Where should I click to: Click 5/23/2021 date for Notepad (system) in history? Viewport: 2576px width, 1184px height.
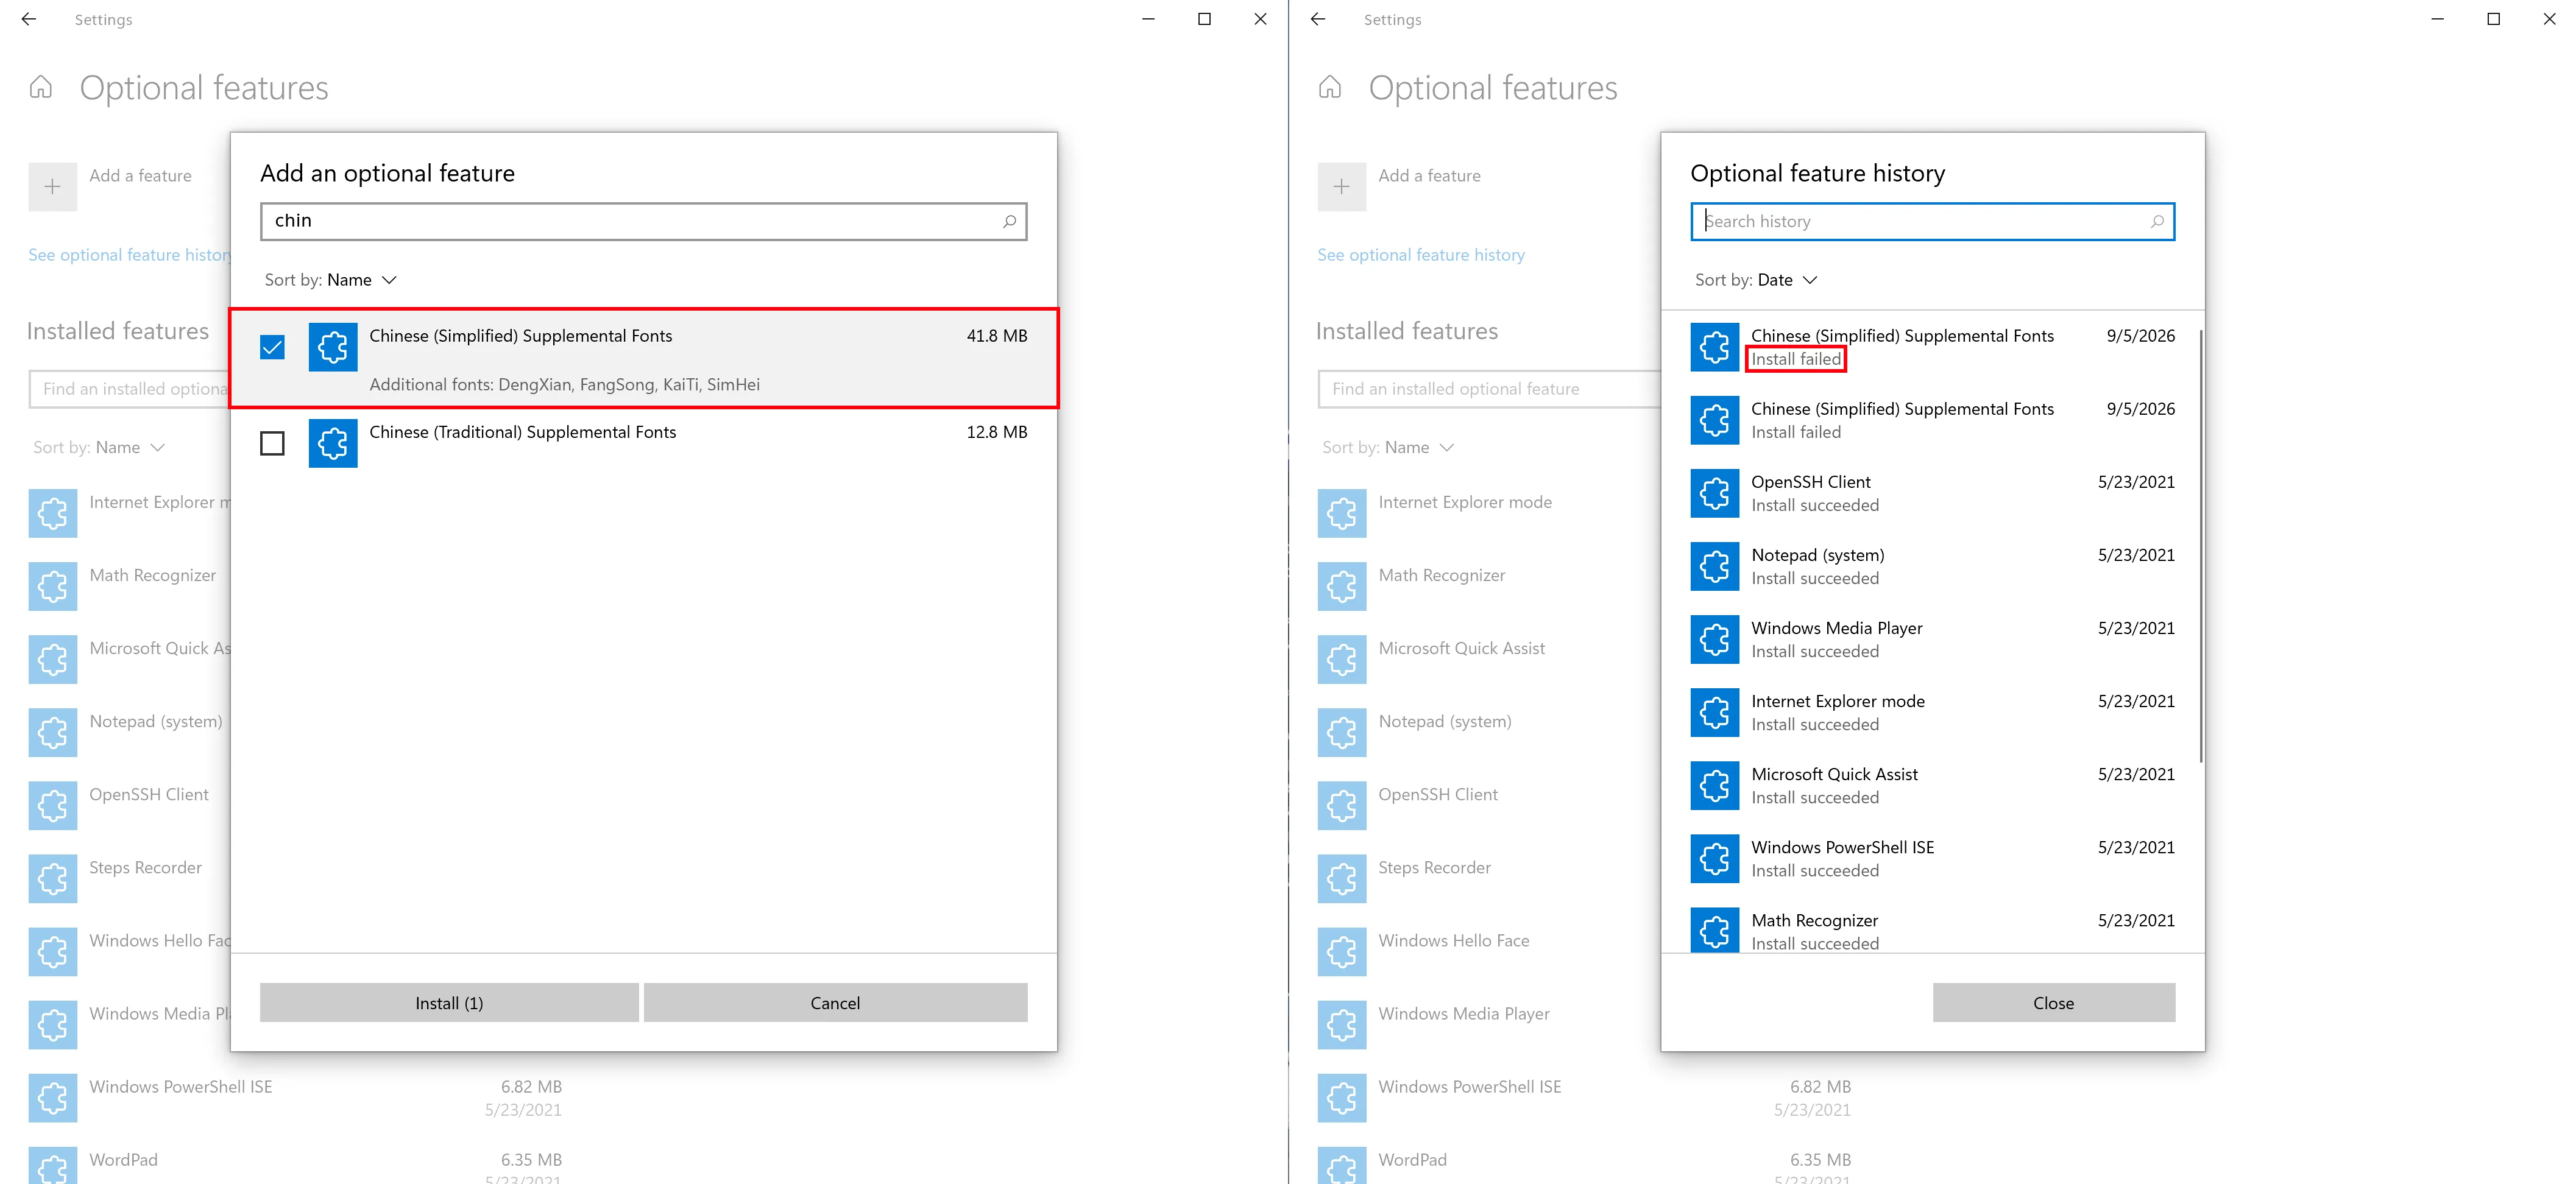[2136, 555]
